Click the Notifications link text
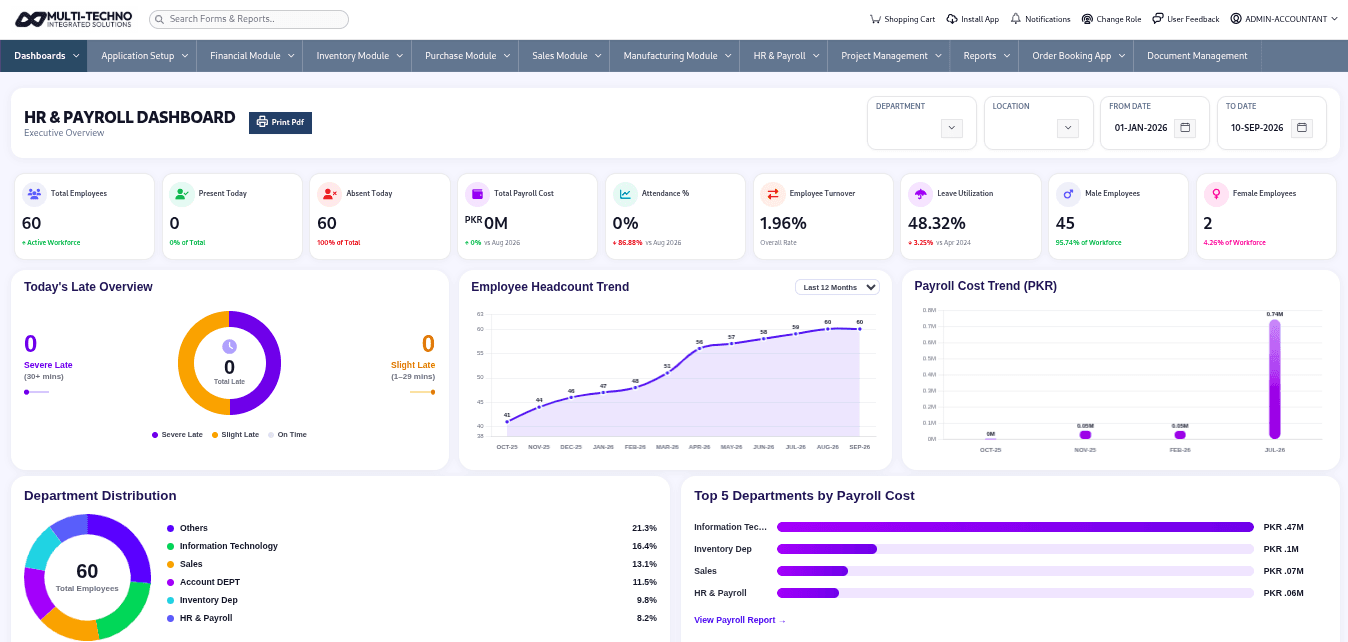Image resolution: width=1348 pixels, height=642 pixels. 1047,19
